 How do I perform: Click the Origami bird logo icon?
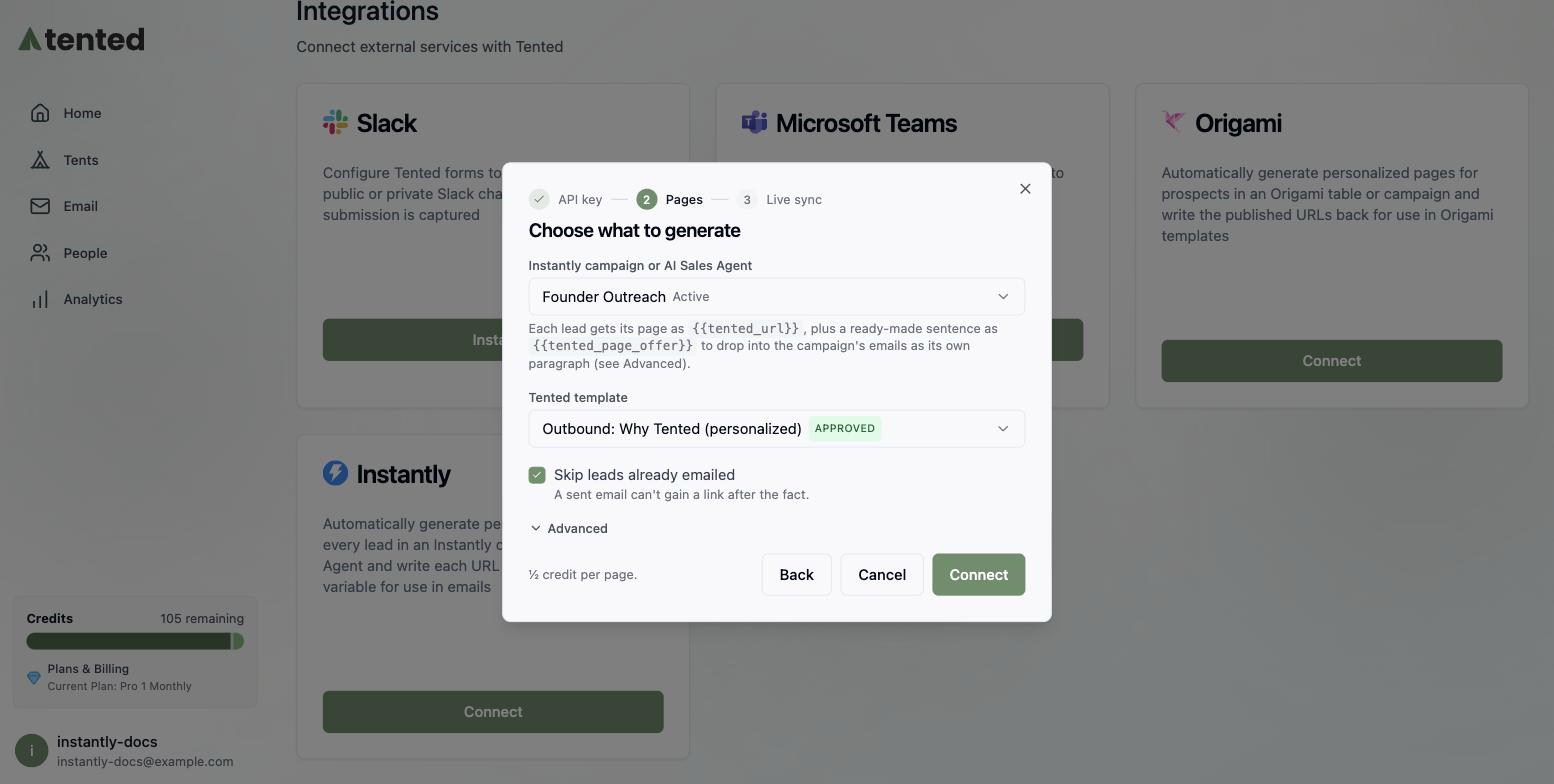[x=1174, y=122]
